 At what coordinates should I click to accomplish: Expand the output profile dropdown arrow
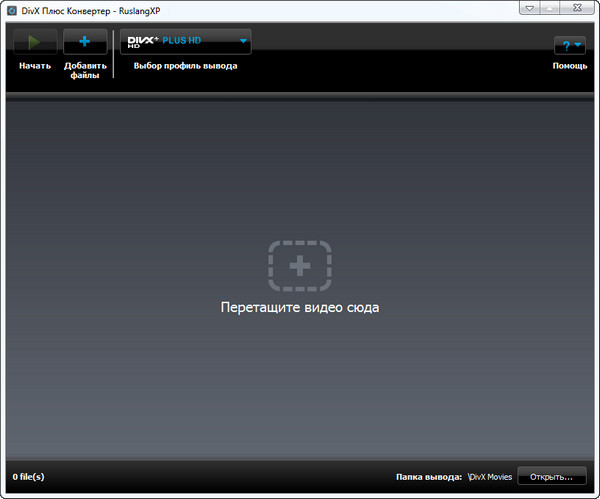[x=242, y=42]
